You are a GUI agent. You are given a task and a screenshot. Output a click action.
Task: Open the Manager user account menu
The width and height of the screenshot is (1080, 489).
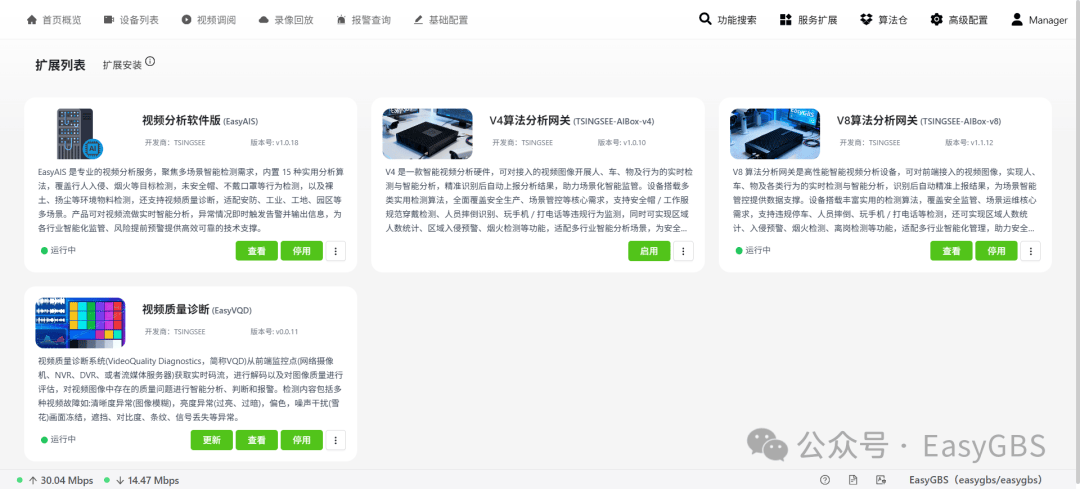pyautogui.click(x=1039, y=20)
